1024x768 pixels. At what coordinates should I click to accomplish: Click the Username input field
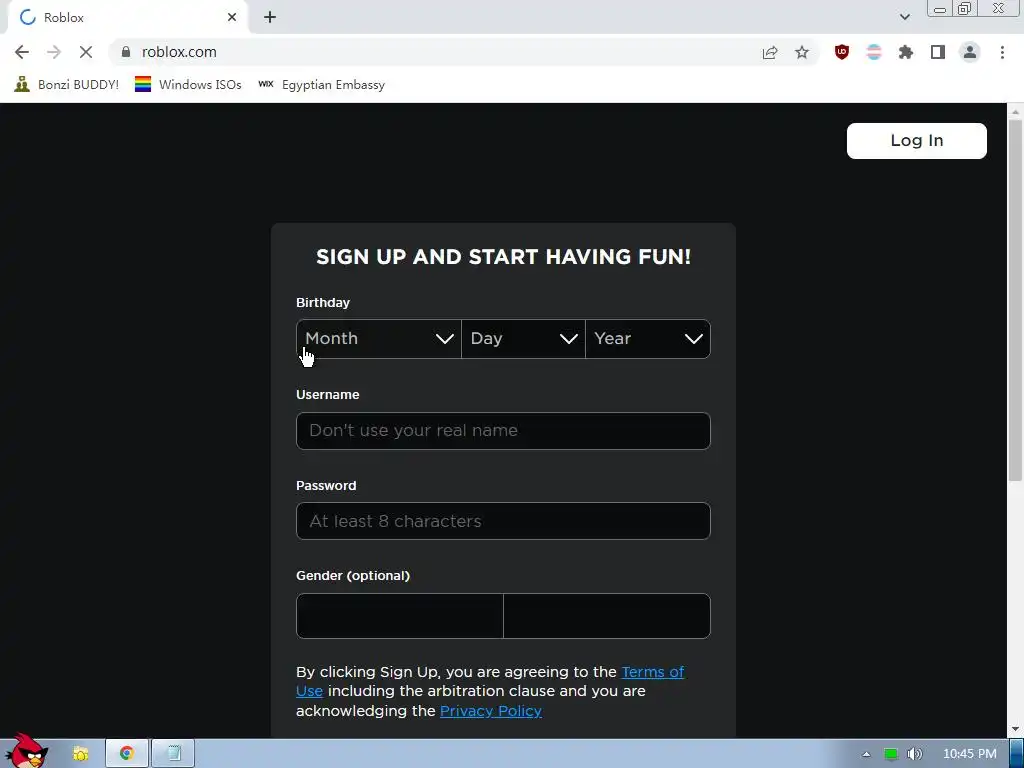click(x=503, y=430)
